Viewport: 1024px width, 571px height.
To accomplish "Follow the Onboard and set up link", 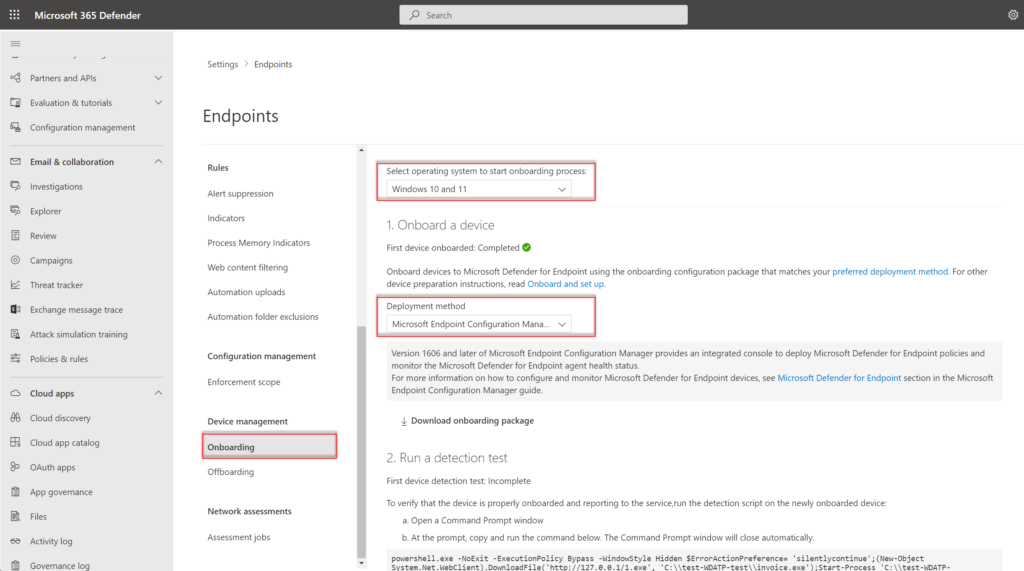I will pos(566,284).
